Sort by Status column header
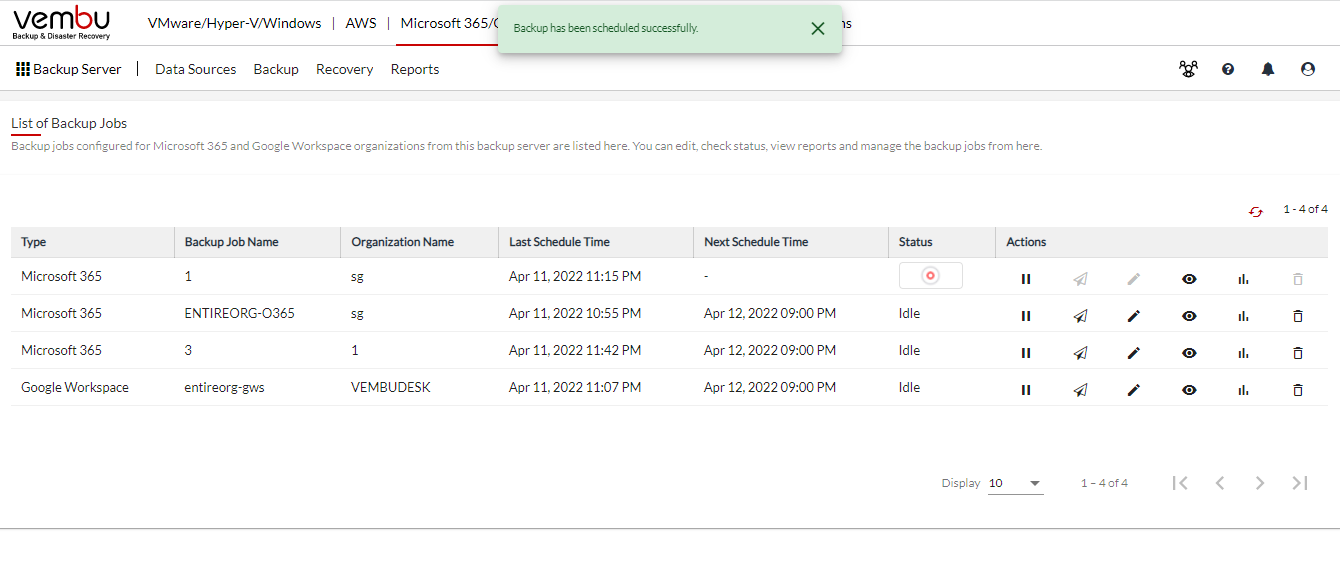Image resolution: width=1340 pixels, height=574 pixels. pos(915,242)
